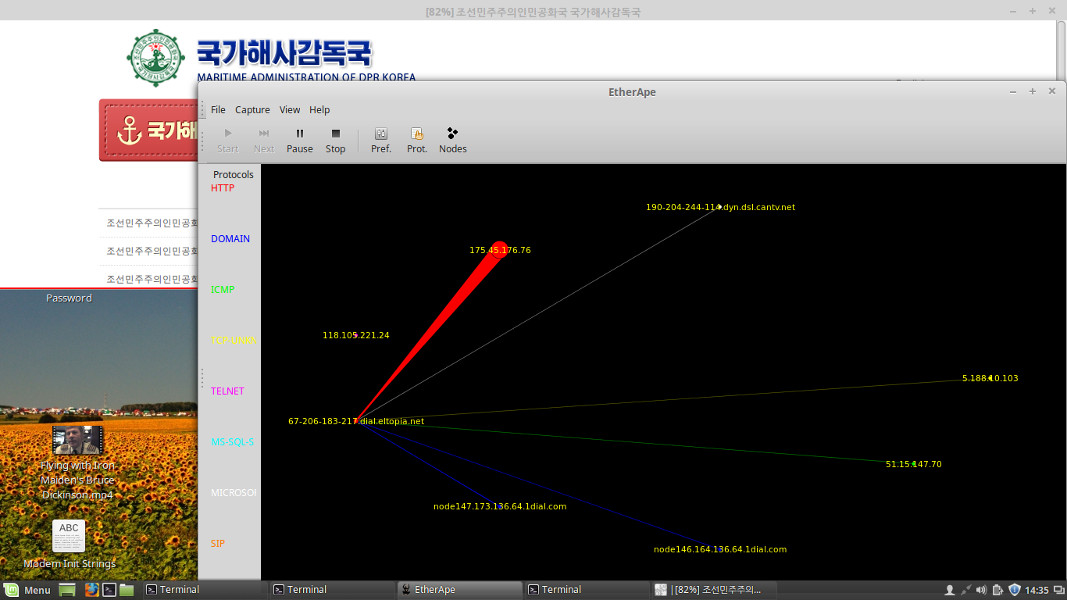Viewport: 1067px width, 600px height.
Task: Launch Firefox from the panel
Action: [91, 590]
